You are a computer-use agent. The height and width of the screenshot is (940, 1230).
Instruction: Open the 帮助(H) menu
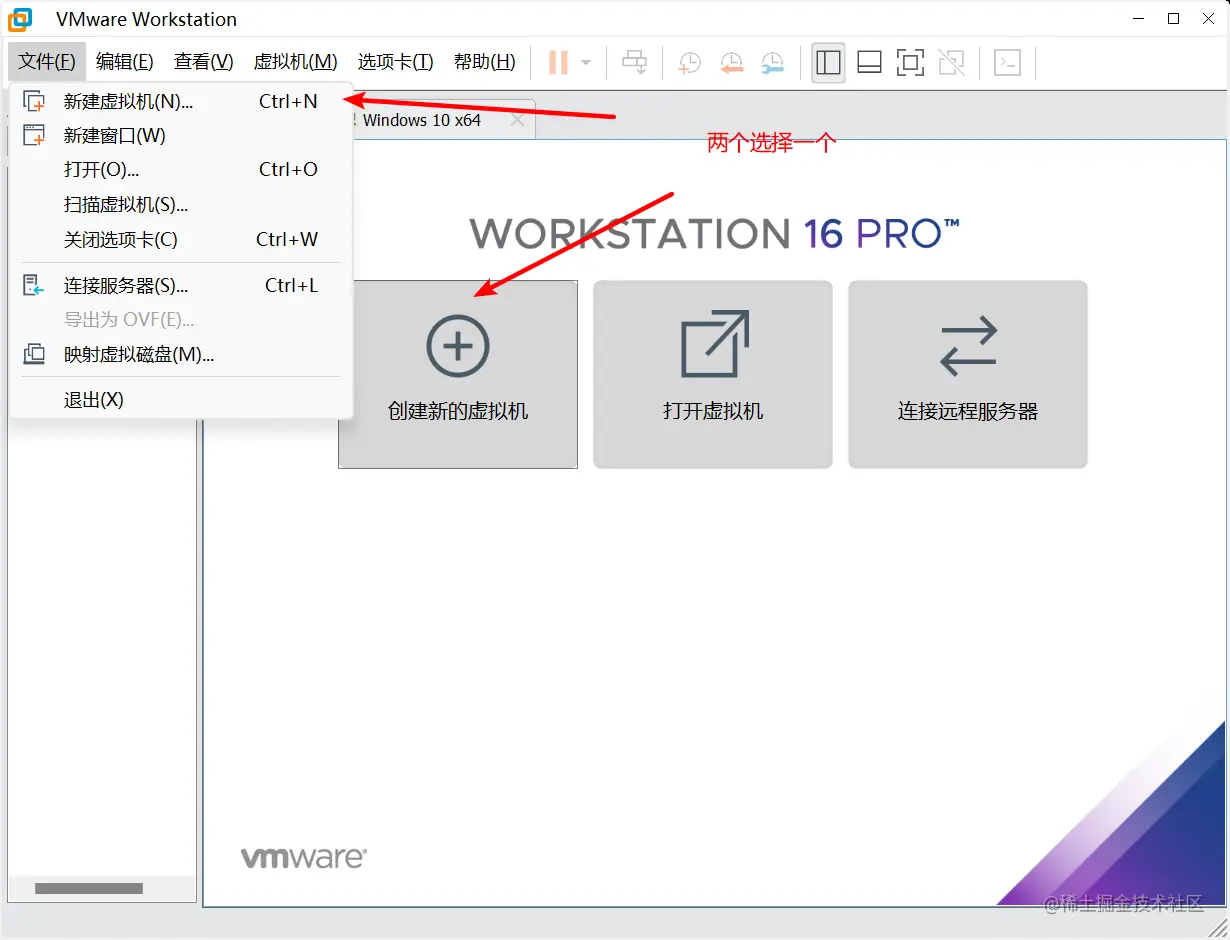pyautogui.click(x=485, y=62)
